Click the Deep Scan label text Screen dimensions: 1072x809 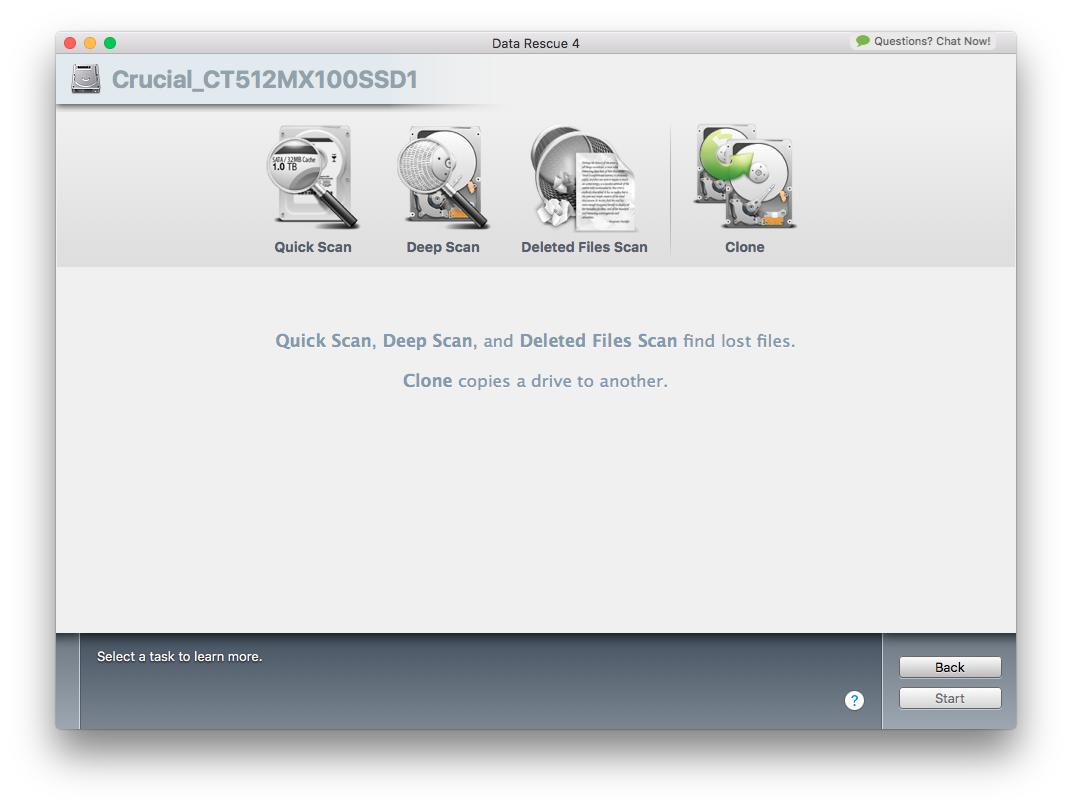point(444,246)
